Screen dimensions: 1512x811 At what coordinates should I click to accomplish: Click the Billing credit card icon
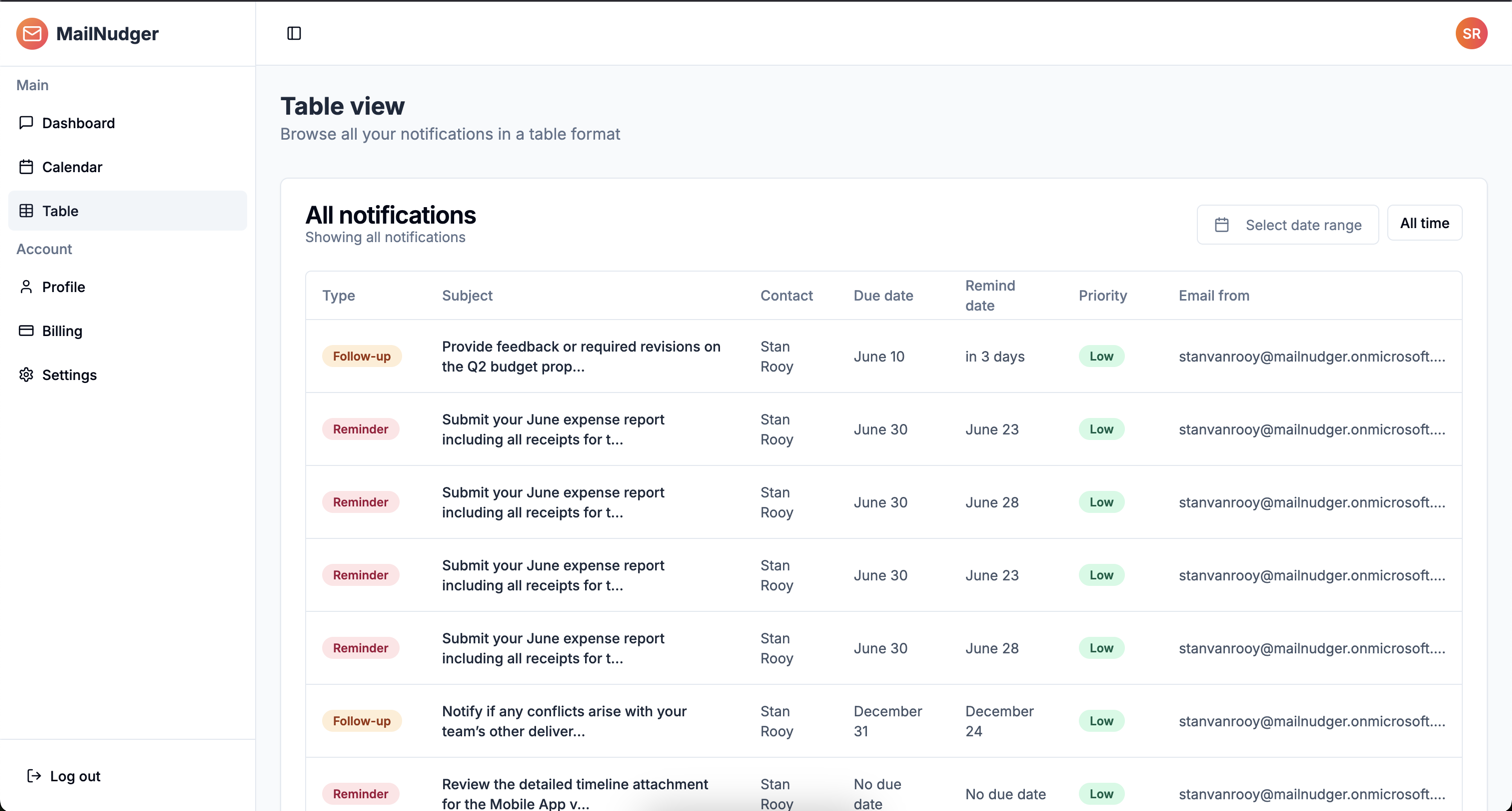[x=26, y=331]
